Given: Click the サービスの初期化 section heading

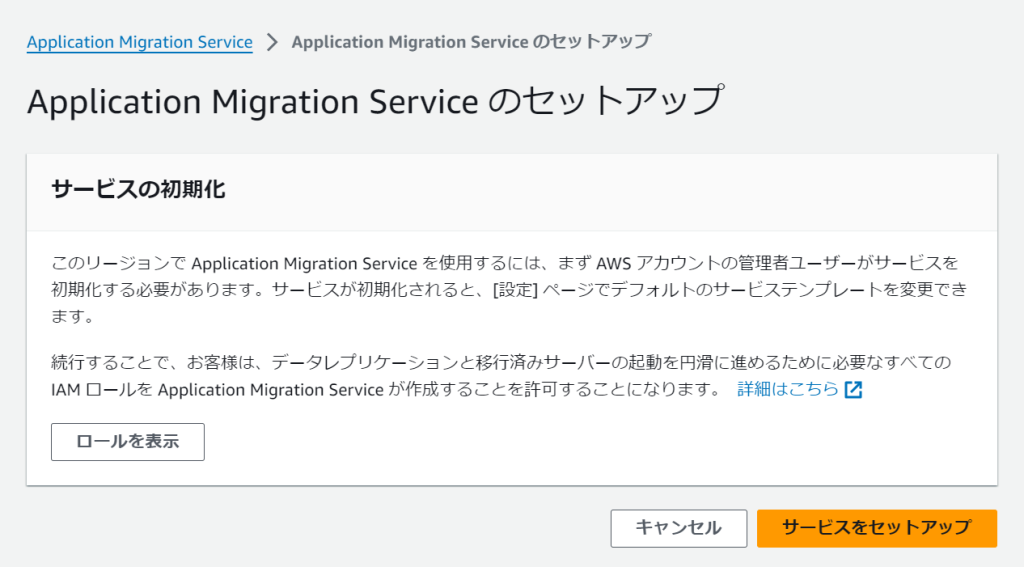Looking at the screenshot, I should [138, 189].
